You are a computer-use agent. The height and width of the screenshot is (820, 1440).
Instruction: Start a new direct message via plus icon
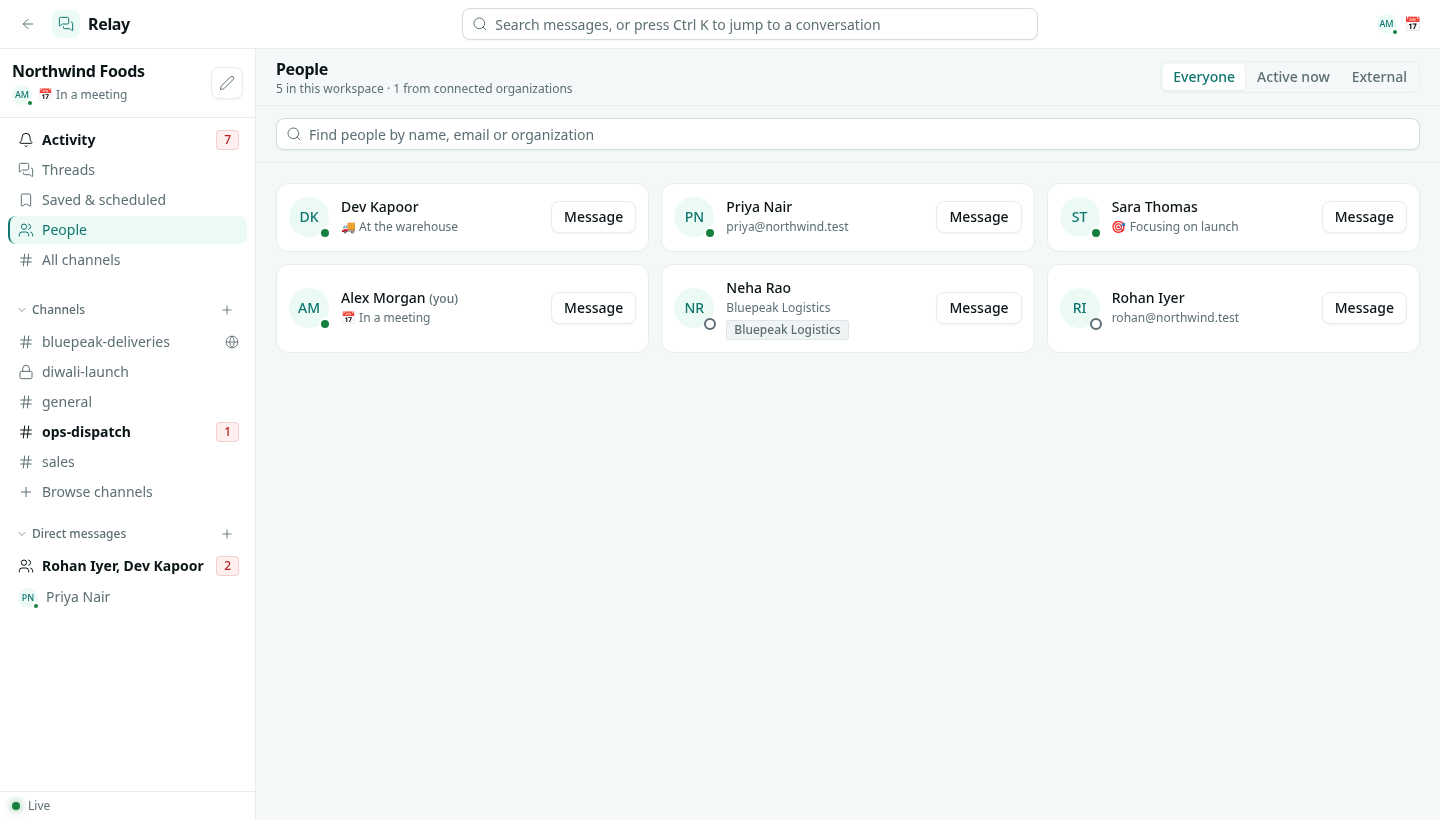coord(227,534)
